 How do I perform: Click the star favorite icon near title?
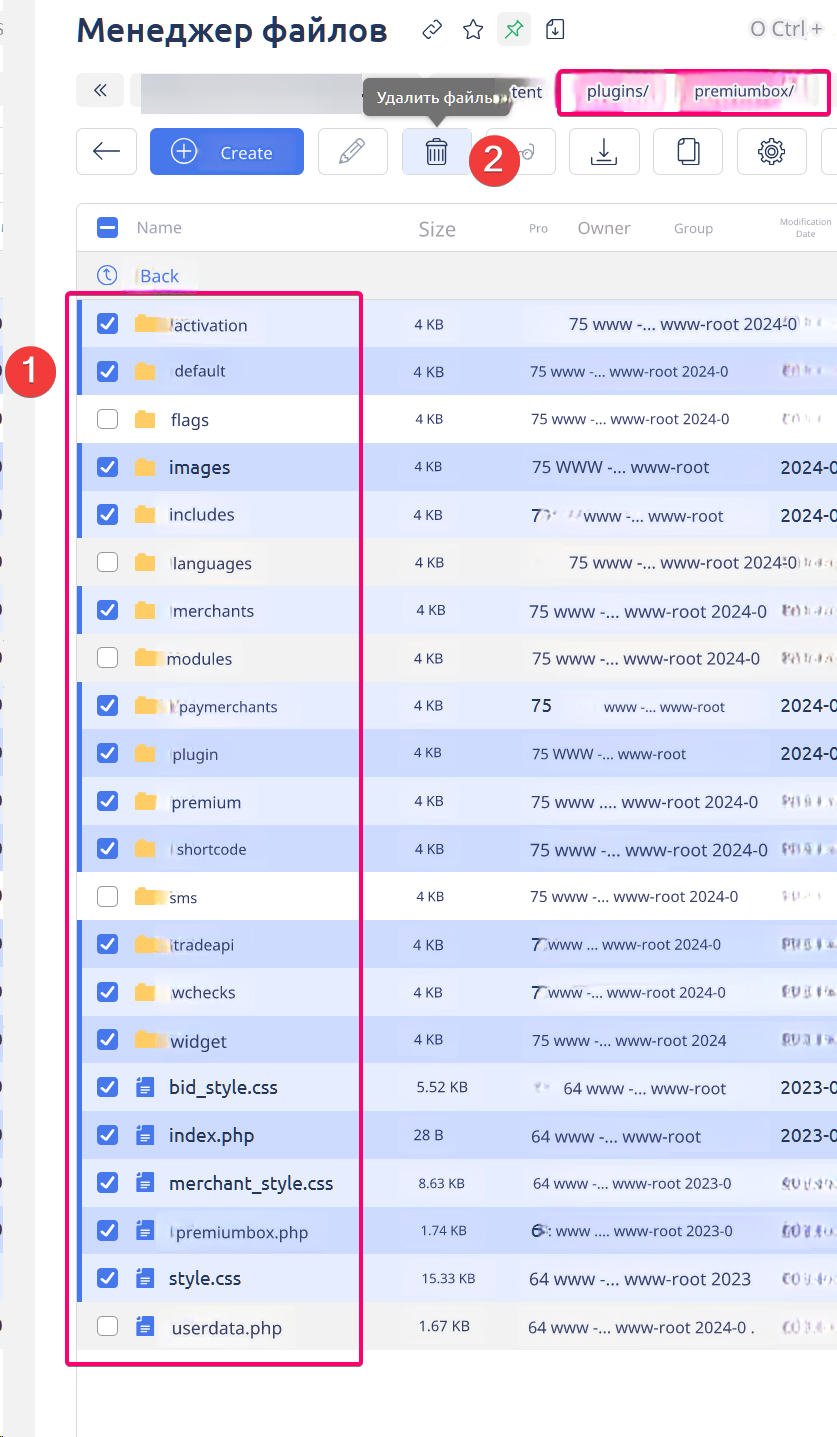click(473, 30)
